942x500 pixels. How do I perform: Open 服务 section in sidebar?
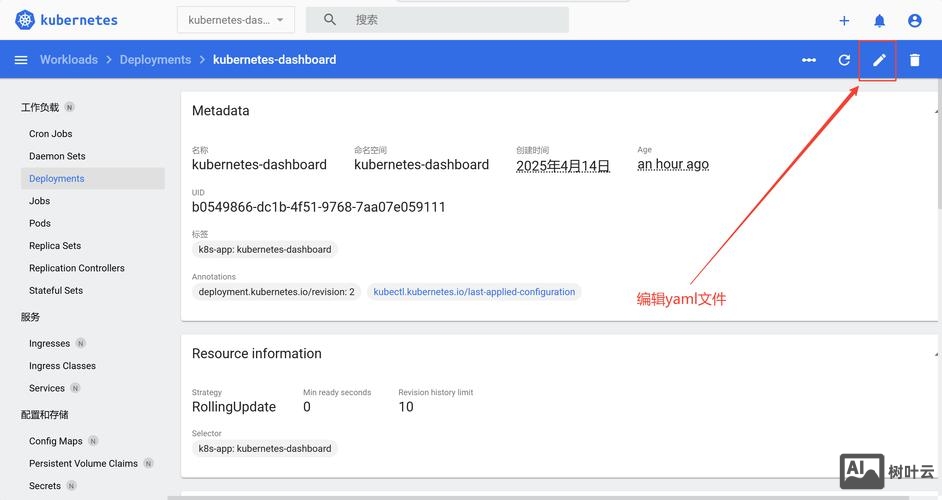30,317
